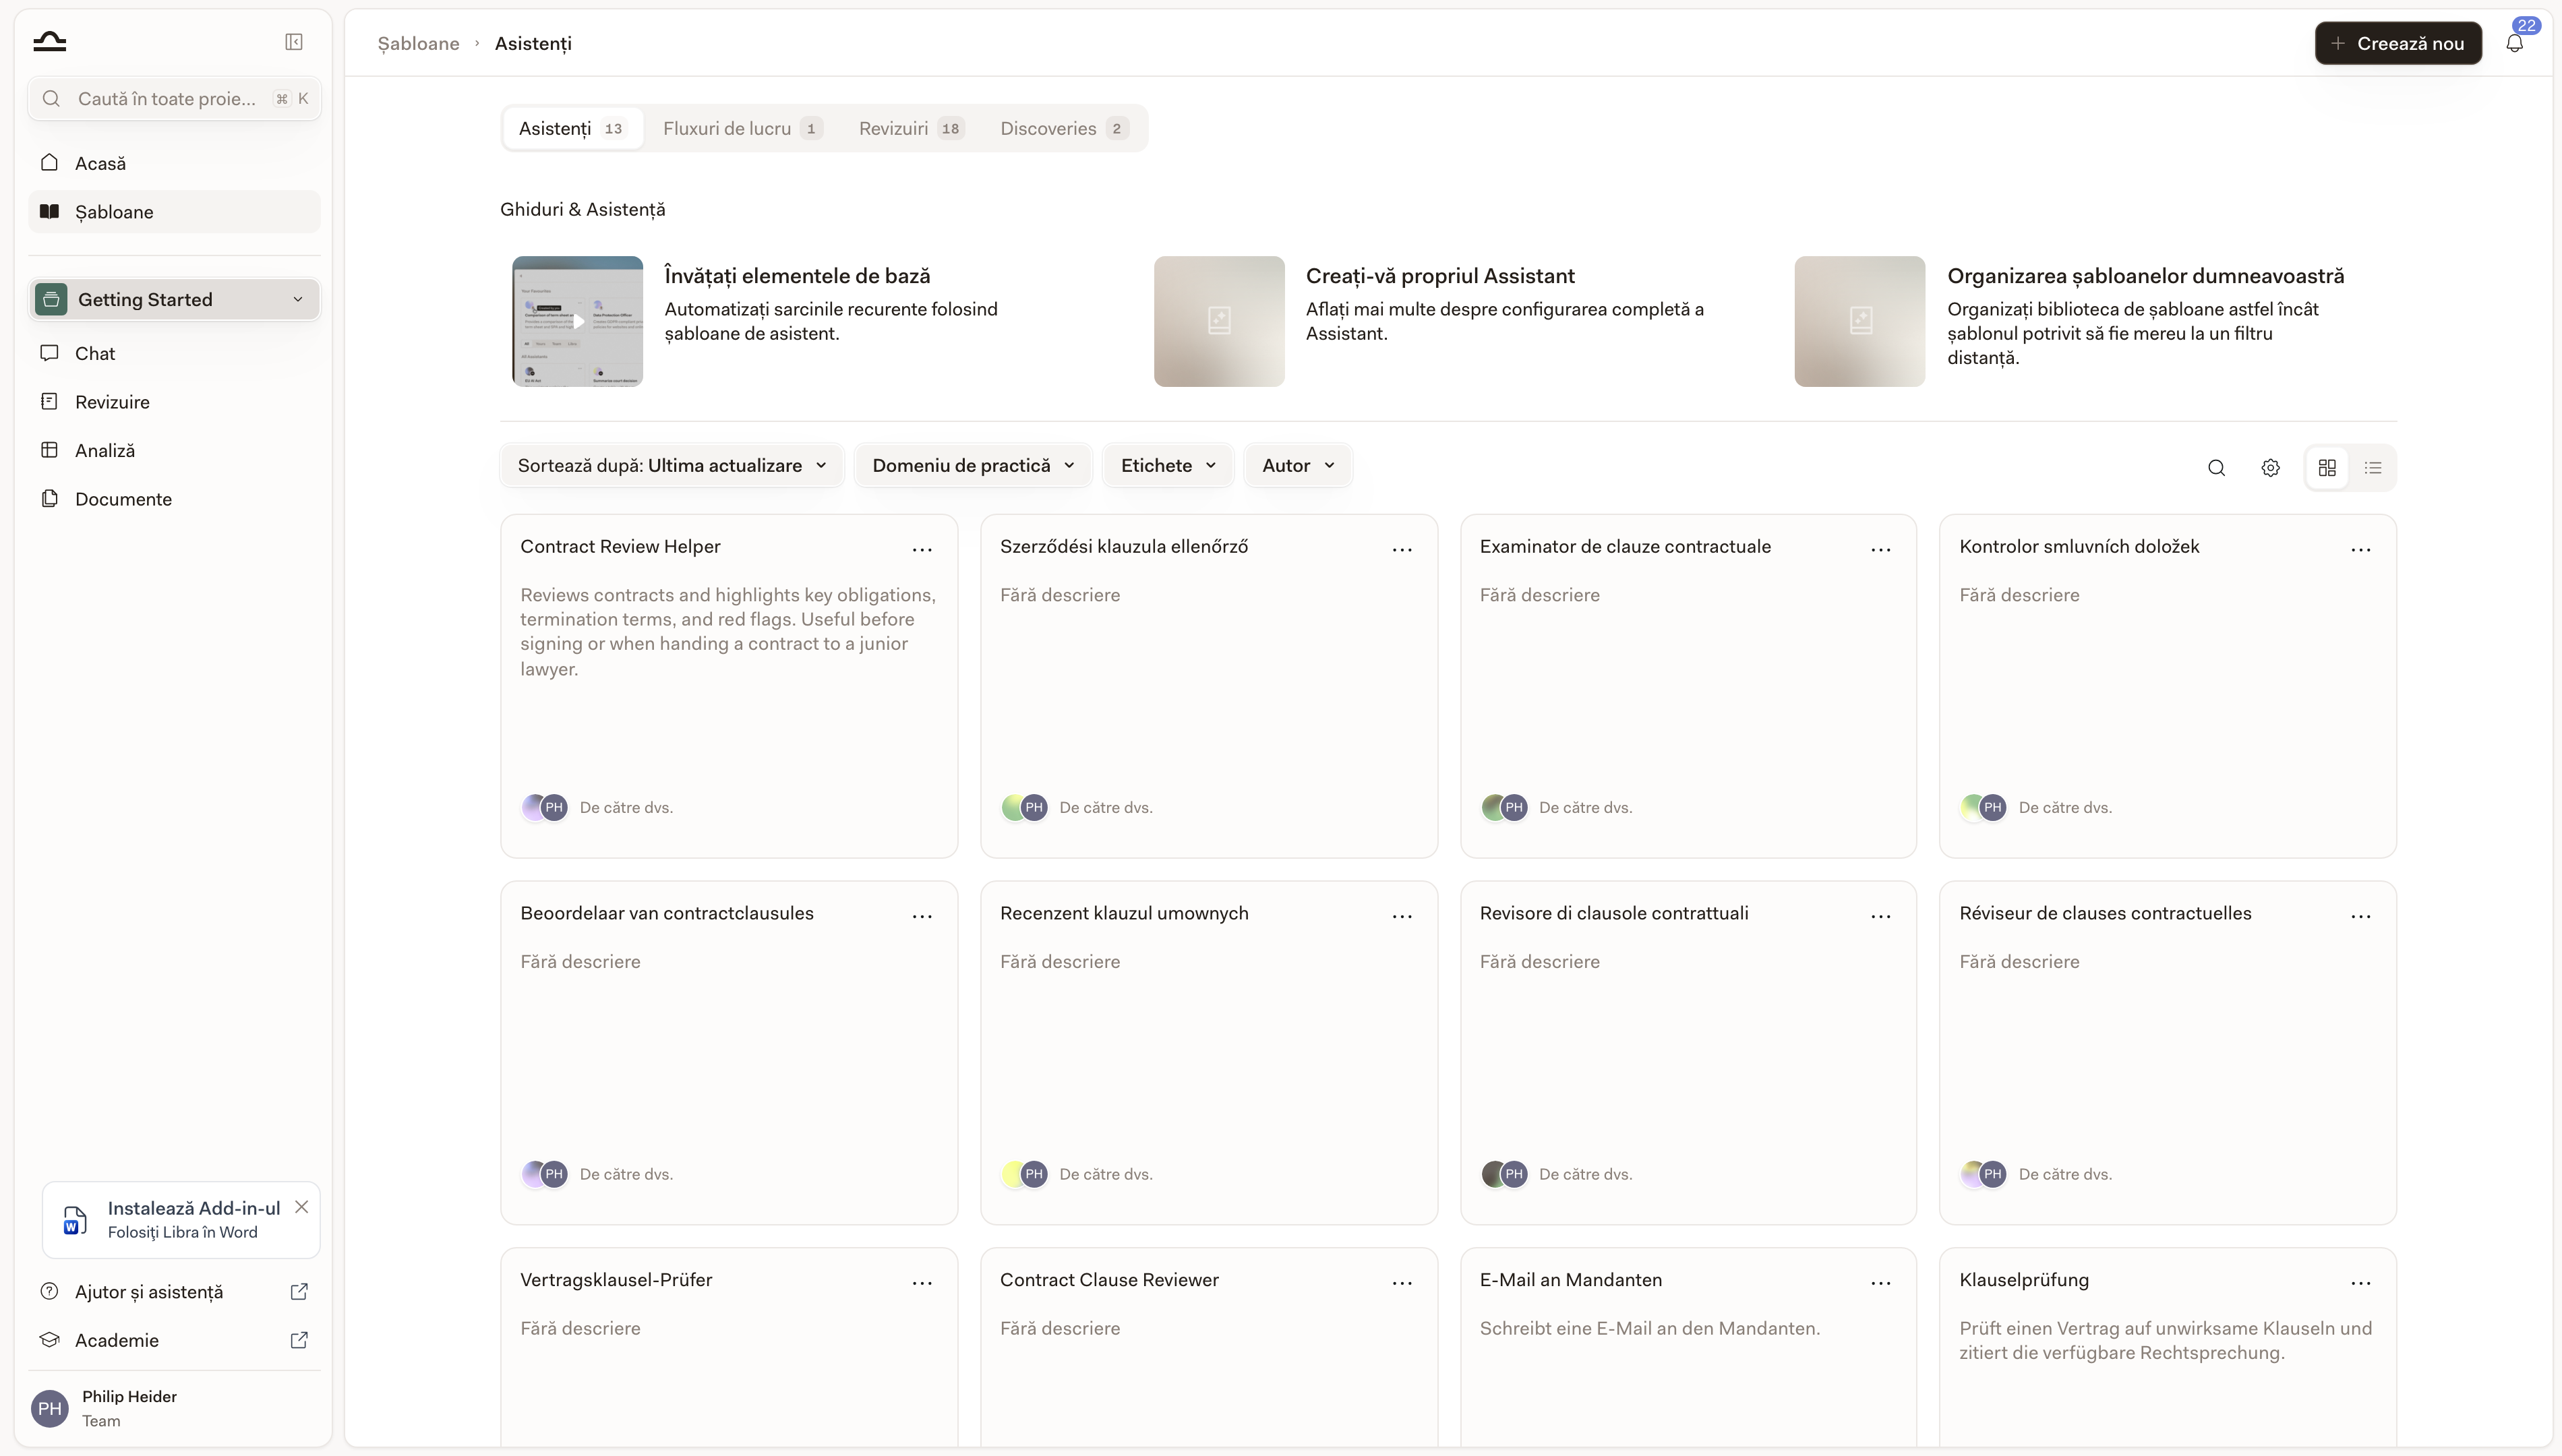Open more options for Szerződési klauzula ellenőrző
Viewport: 2562px width, 1456px height.
click(x=1402, y=549)
